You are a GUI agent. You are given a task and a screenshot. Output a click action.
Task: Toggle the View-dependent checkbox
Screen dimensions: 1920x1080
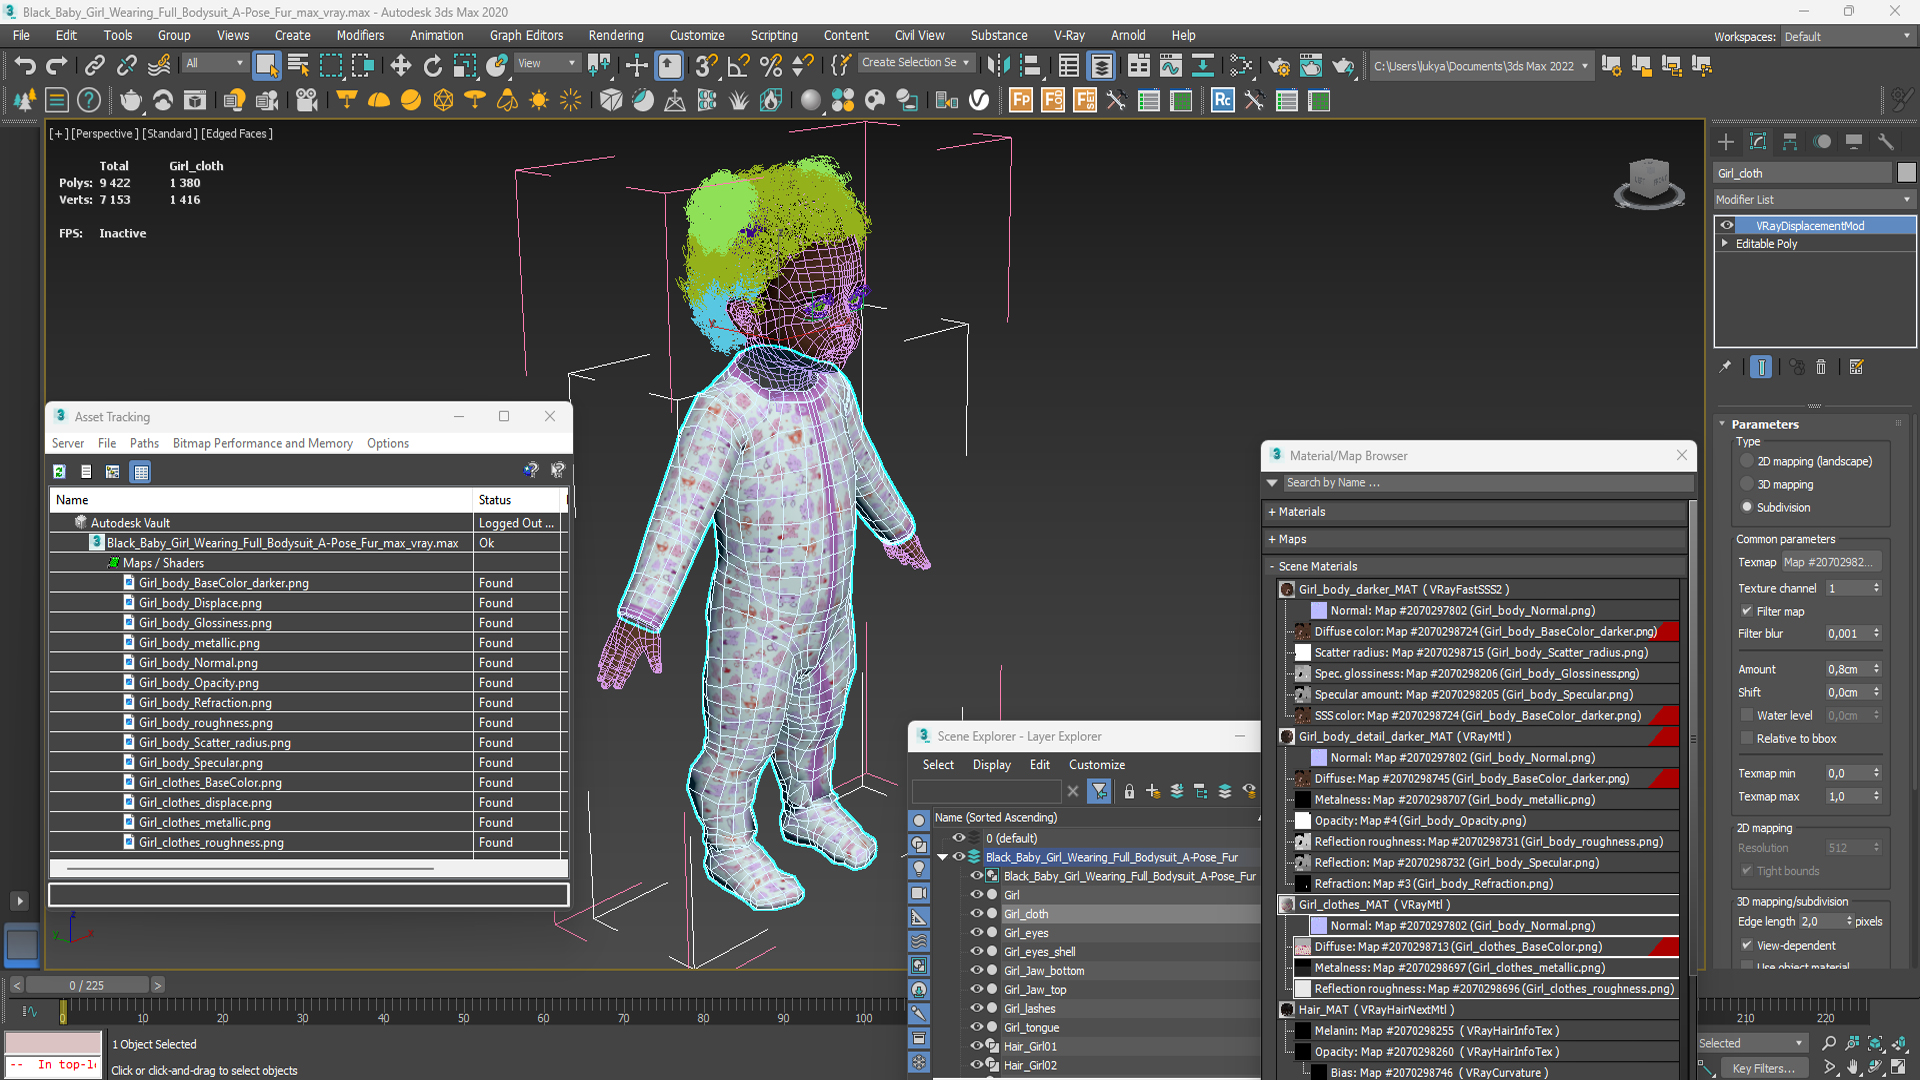[1747, 945]
